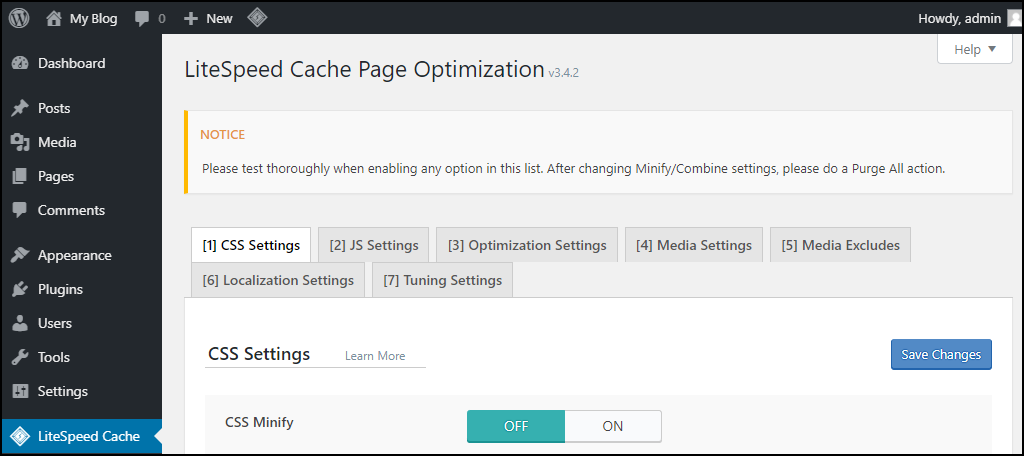Switch to JS Settings tab

point(374,245)
